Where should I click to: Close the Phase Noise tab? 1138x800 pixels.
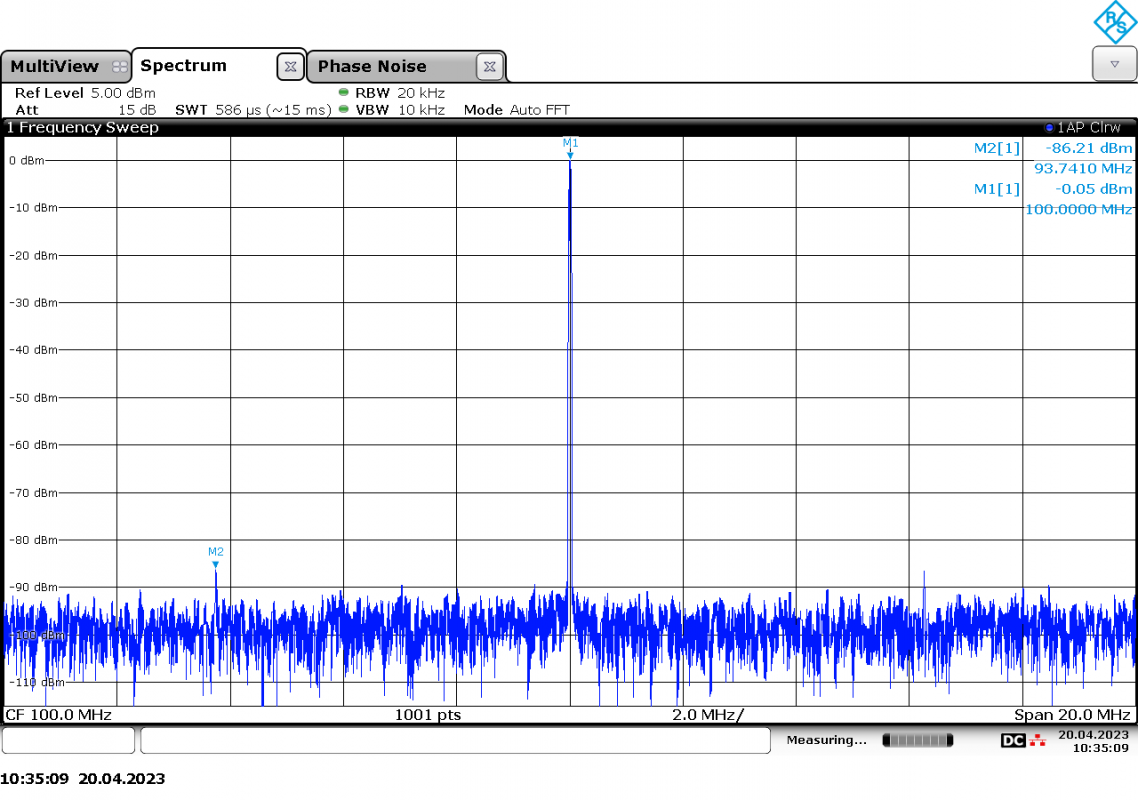[x=490, y=67]
